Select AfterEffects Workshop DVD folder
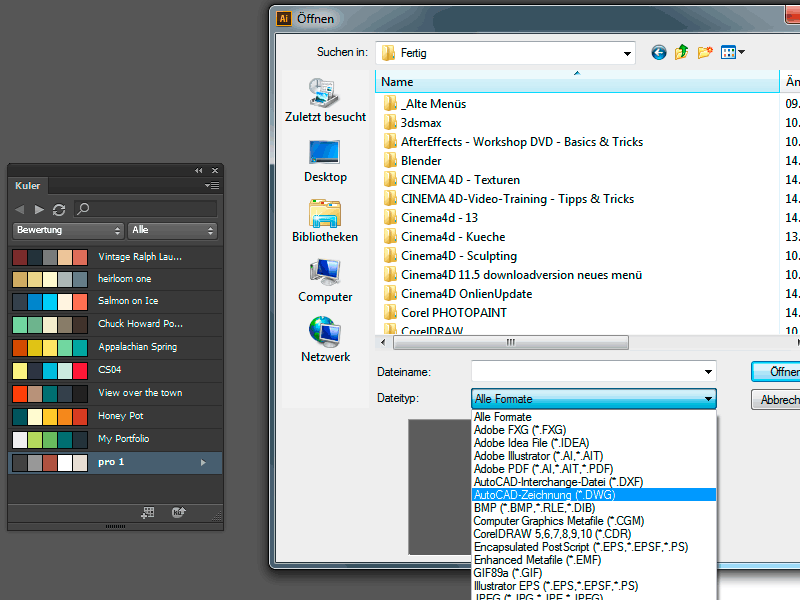 point(513,142)
